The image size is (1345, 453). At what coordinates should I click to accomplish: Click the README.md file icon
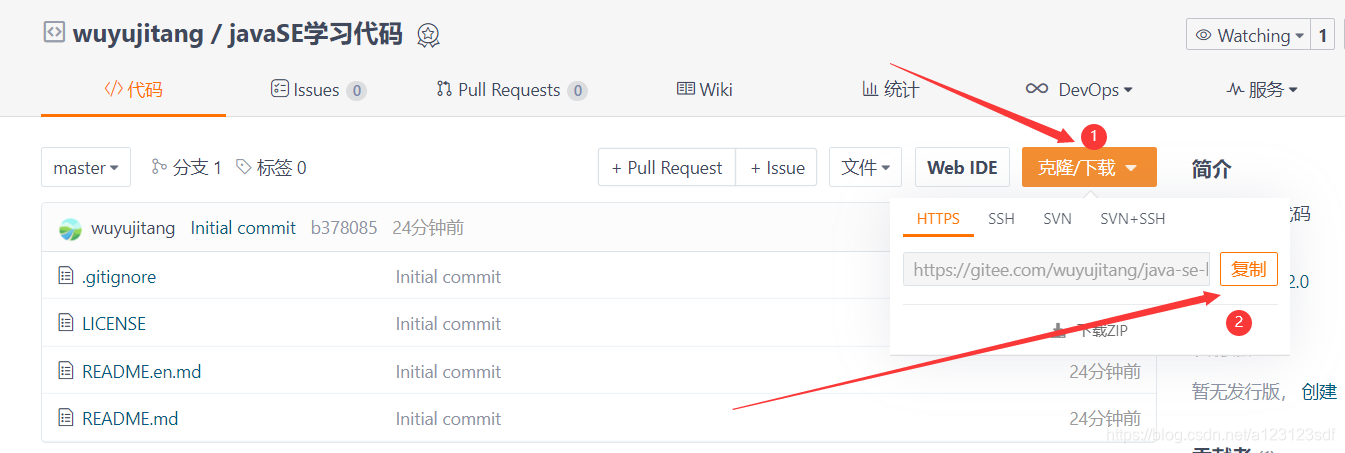tap(66, 419)
